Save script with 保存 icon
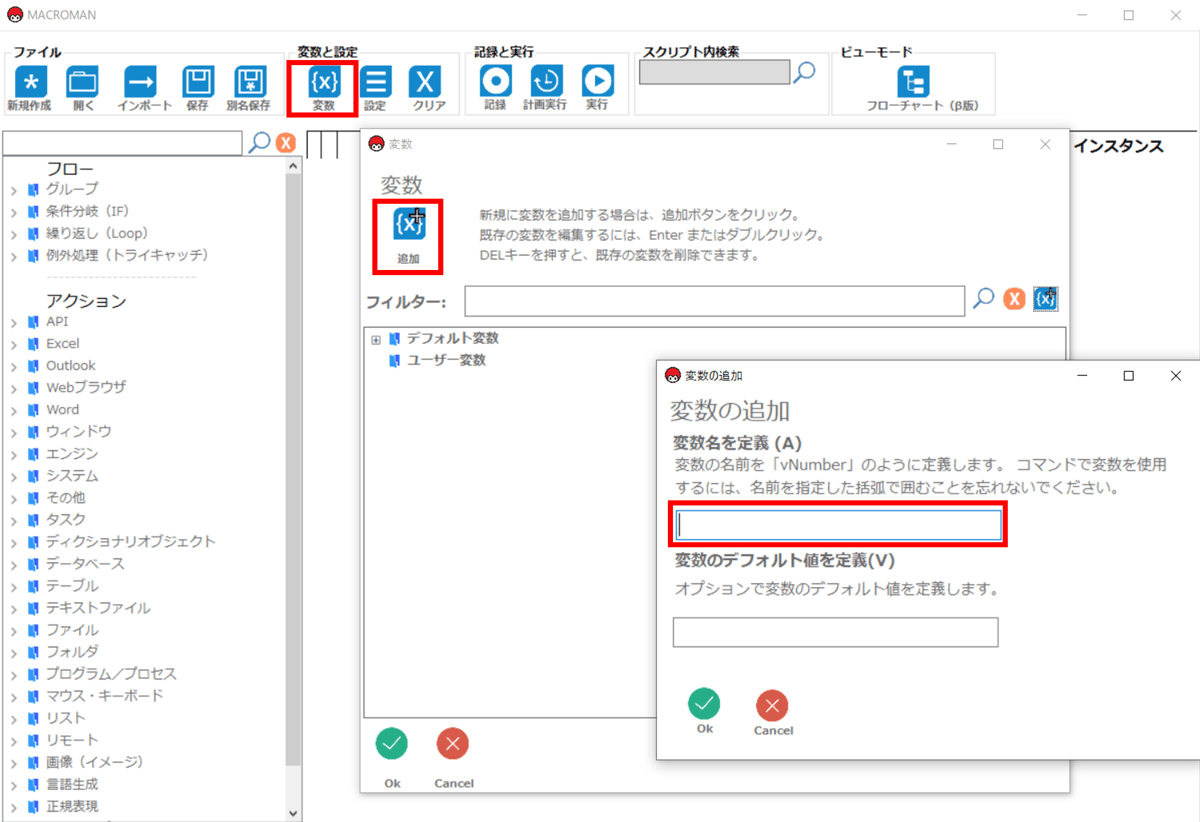The height and width of the screenshot is (822, 1200). (x=199, y=82)
